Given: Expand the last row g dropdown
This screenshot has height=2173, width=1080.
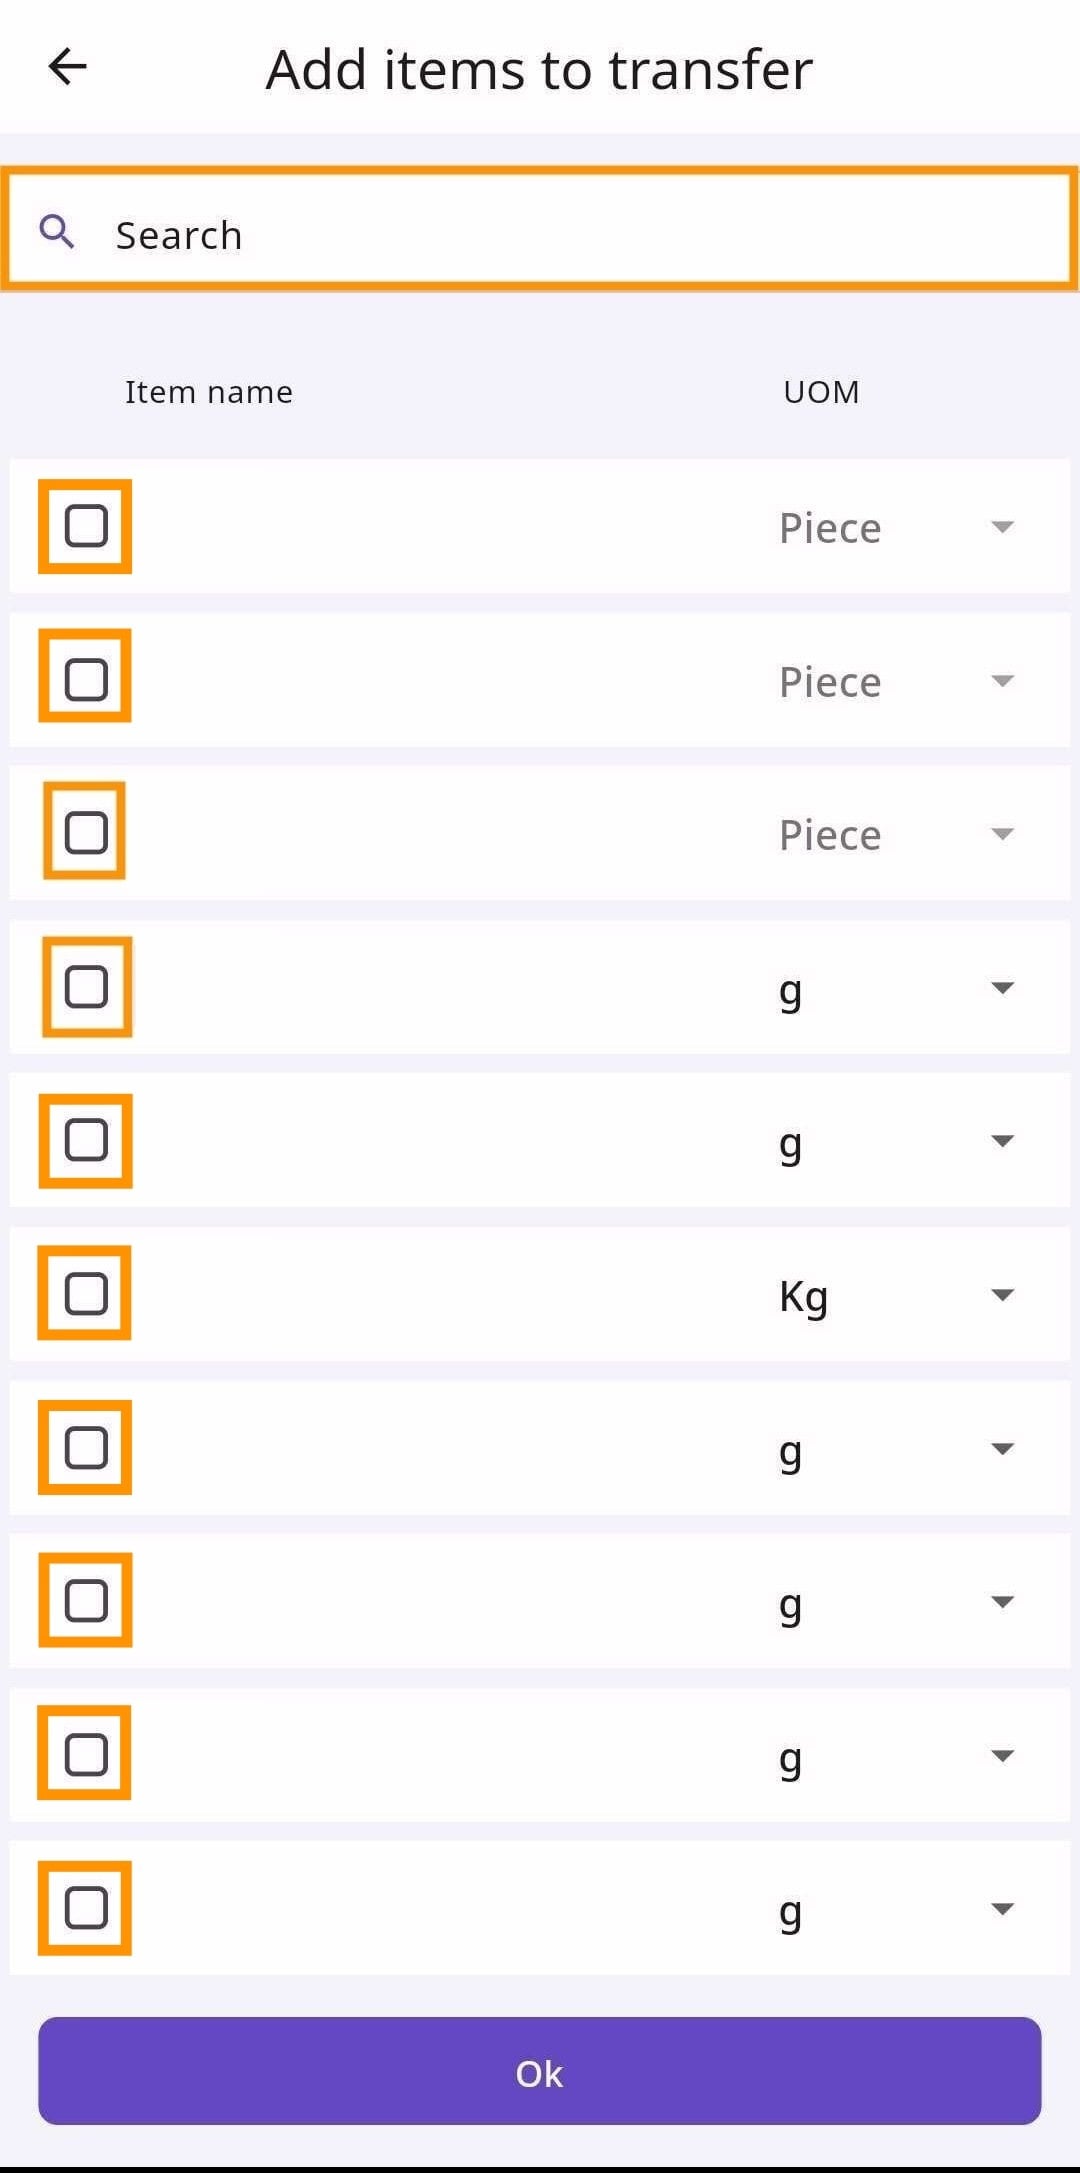Looking at the screenshot, I should [1001, 1909].
